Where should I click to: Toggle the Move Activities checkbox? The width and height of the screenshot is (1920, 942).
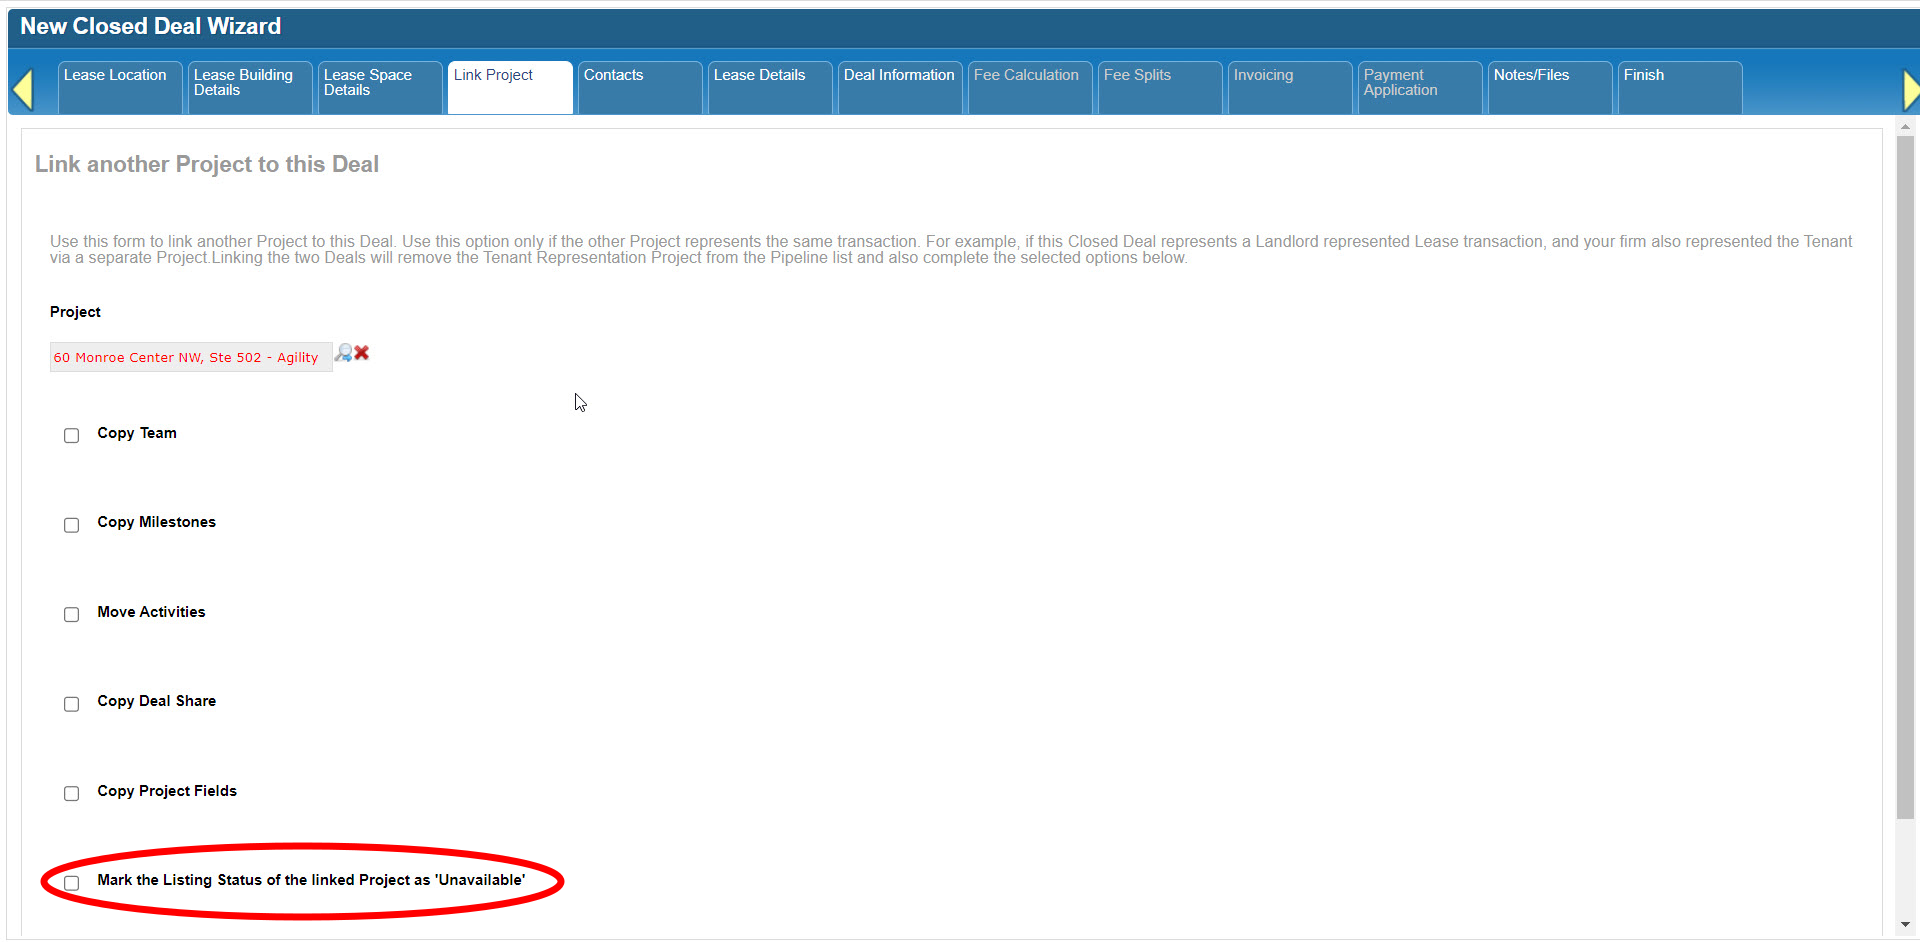[x=72, y=615]
